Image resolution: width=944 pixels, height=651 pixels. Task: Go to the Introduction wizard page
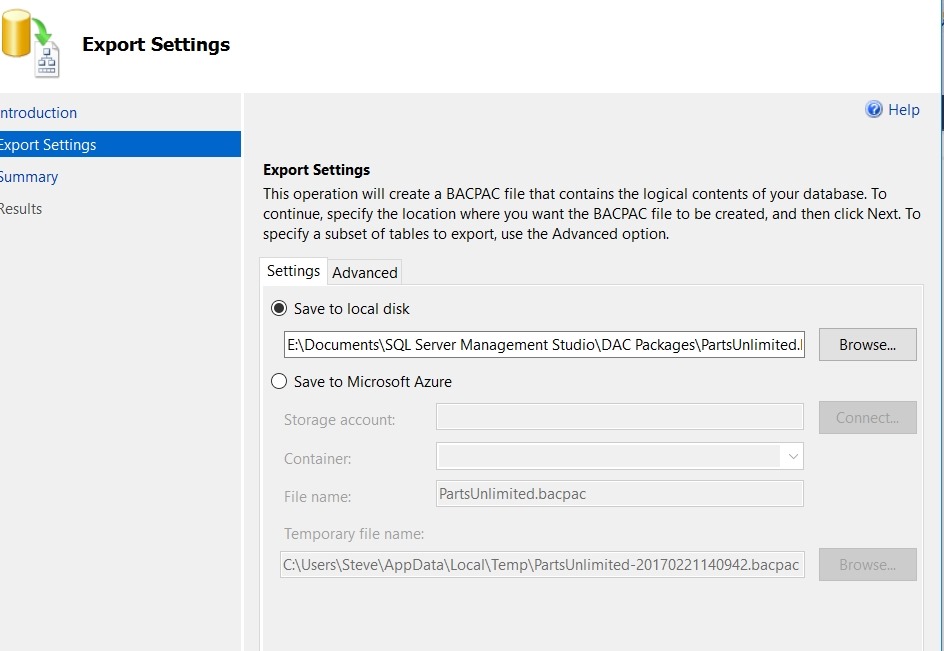pyautogui.click(x=38, y=113)
